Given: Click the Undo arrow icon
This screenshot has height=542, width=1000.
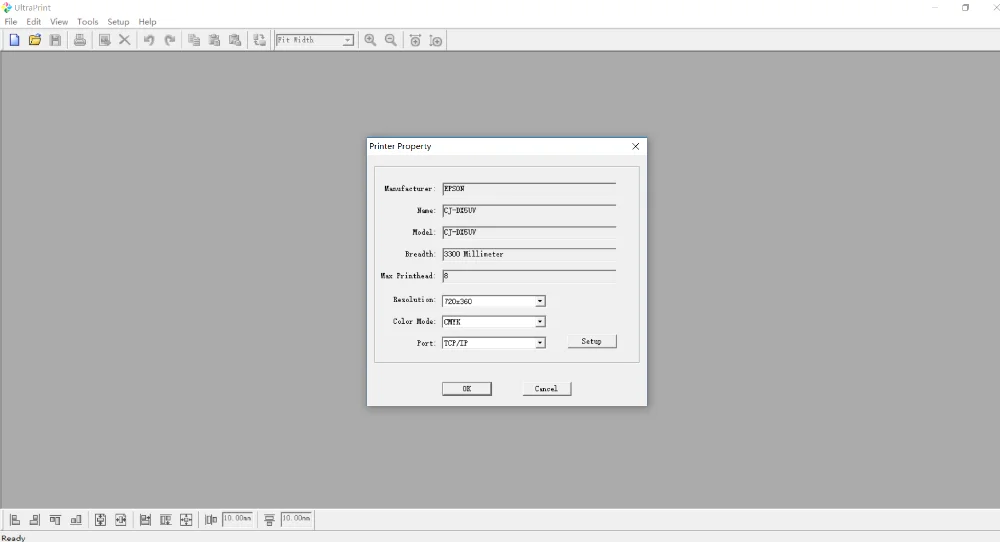Looking at the screenshot, I should tap(149, 40).
